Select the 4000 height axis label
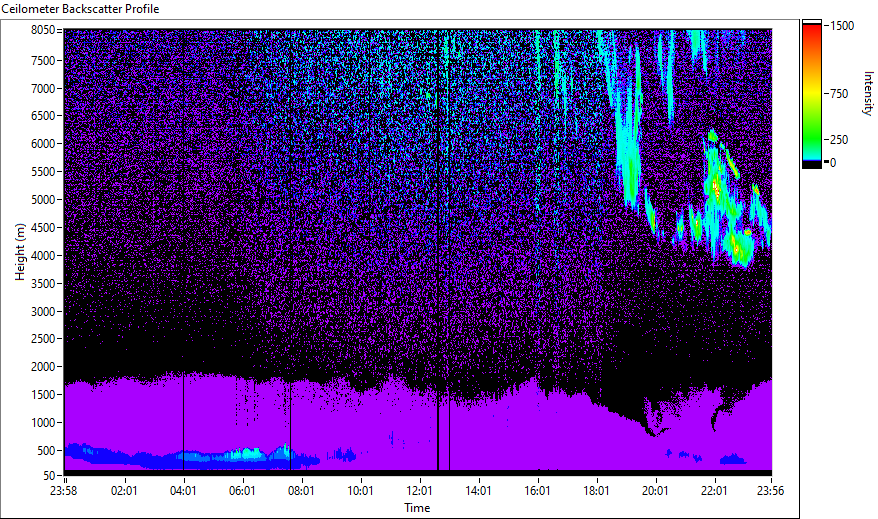The width and height of the screenshot is (878, 519). pyautogui.click(x=43, y=256)
